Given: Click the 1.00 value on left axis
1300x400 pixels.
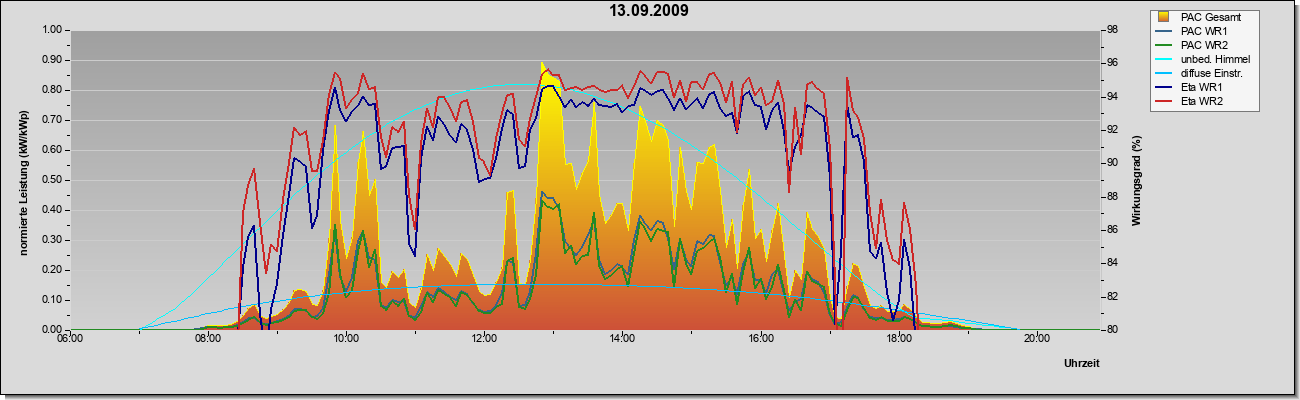Looking at the screenshot, I should click(50, 30).
